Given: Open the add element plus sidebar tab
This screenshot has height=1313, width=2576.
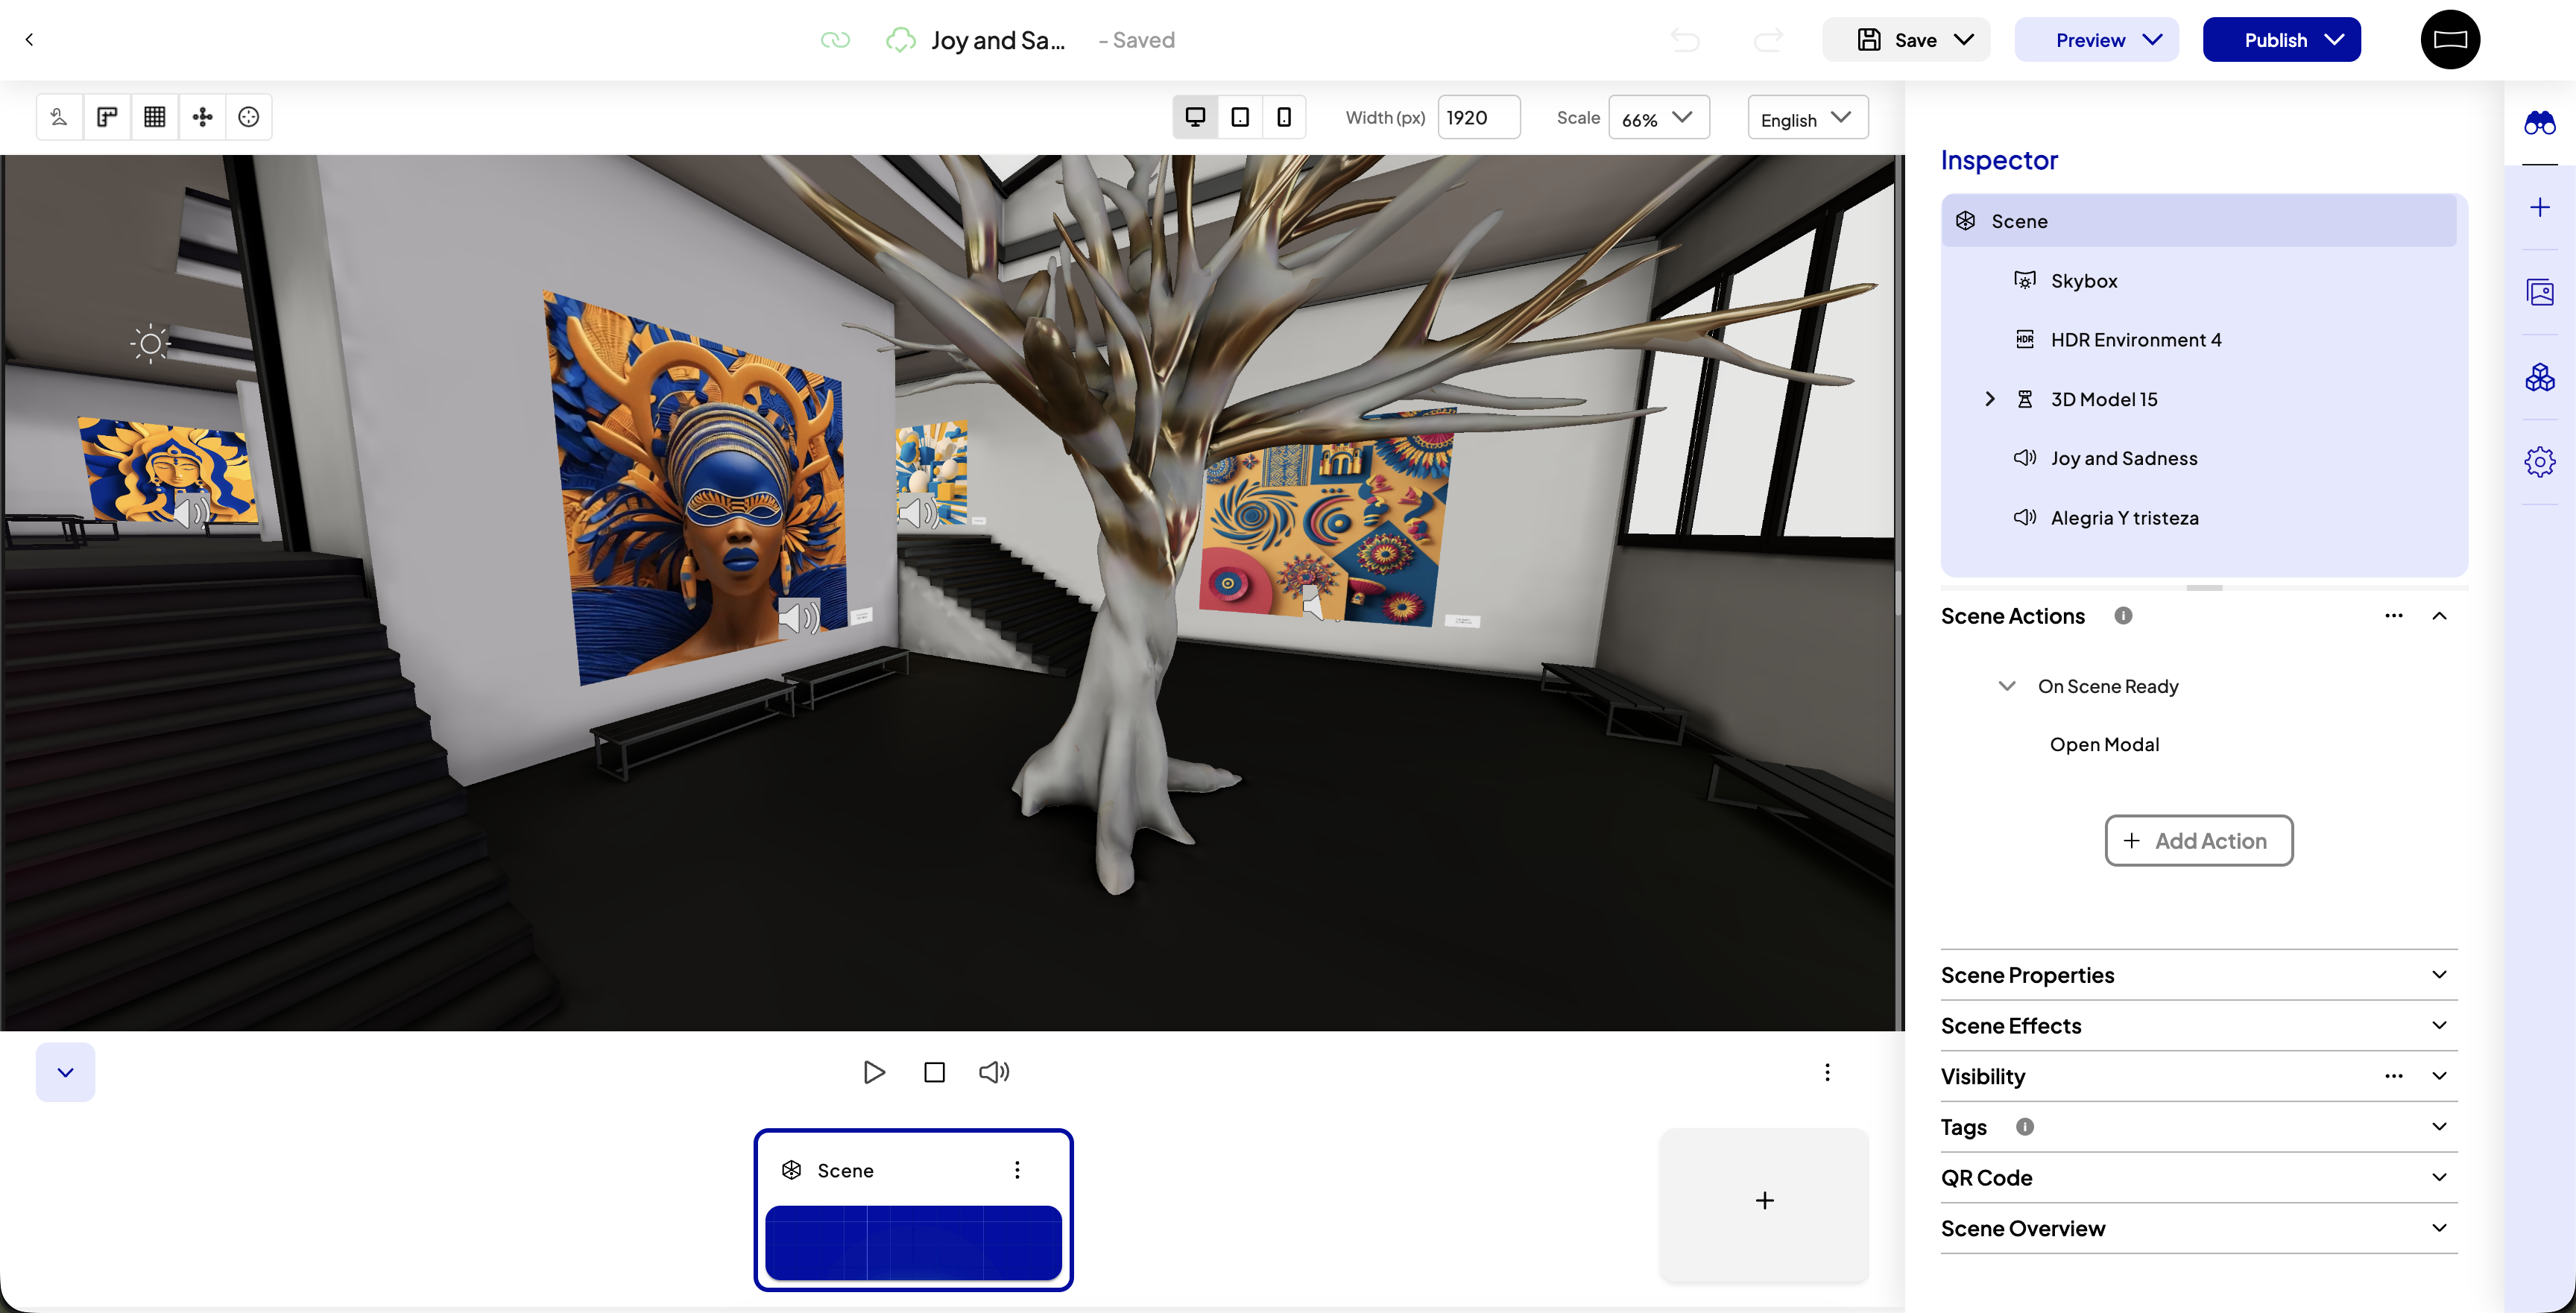Looking at the screenshot, I should (2539, 207).
